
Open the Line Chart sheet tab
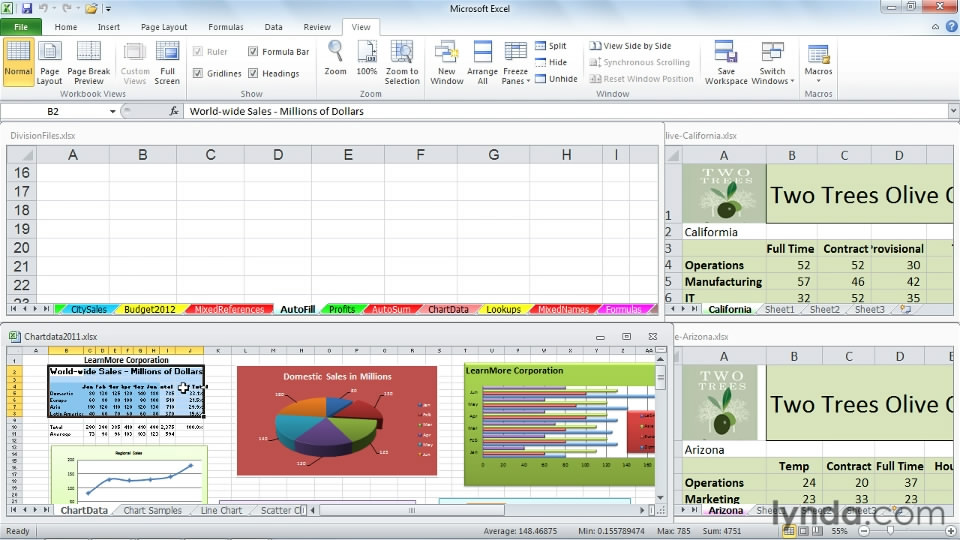221,510
